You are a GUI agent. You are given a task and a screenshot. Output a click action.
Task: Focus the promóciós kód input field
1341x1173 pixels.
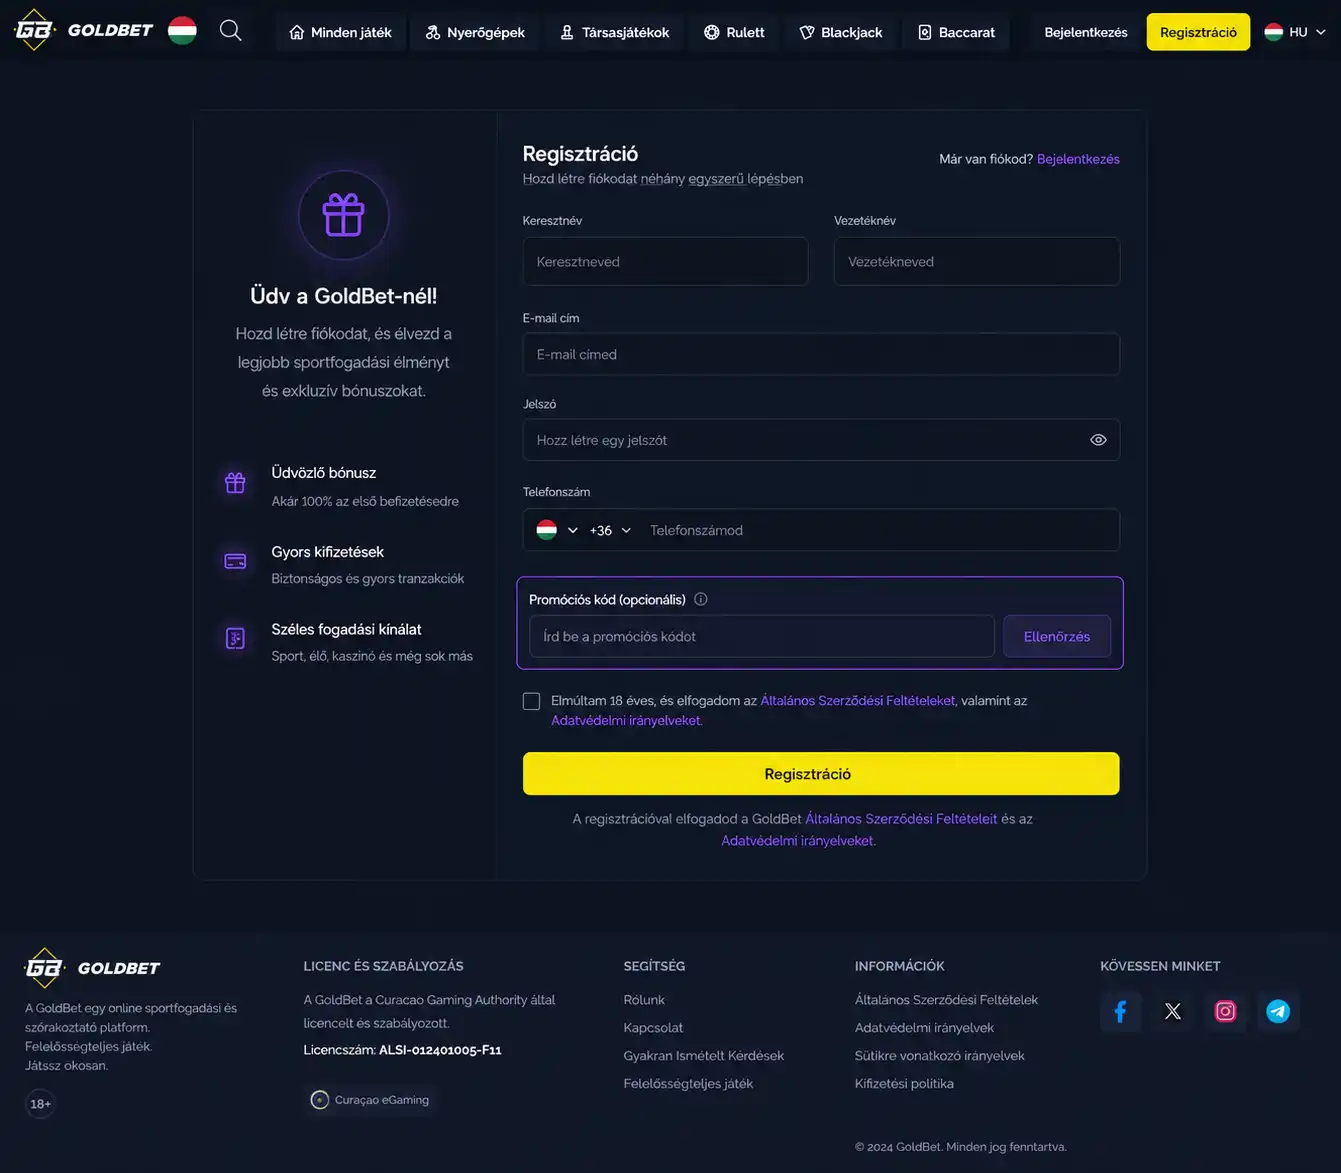(762, 636)
